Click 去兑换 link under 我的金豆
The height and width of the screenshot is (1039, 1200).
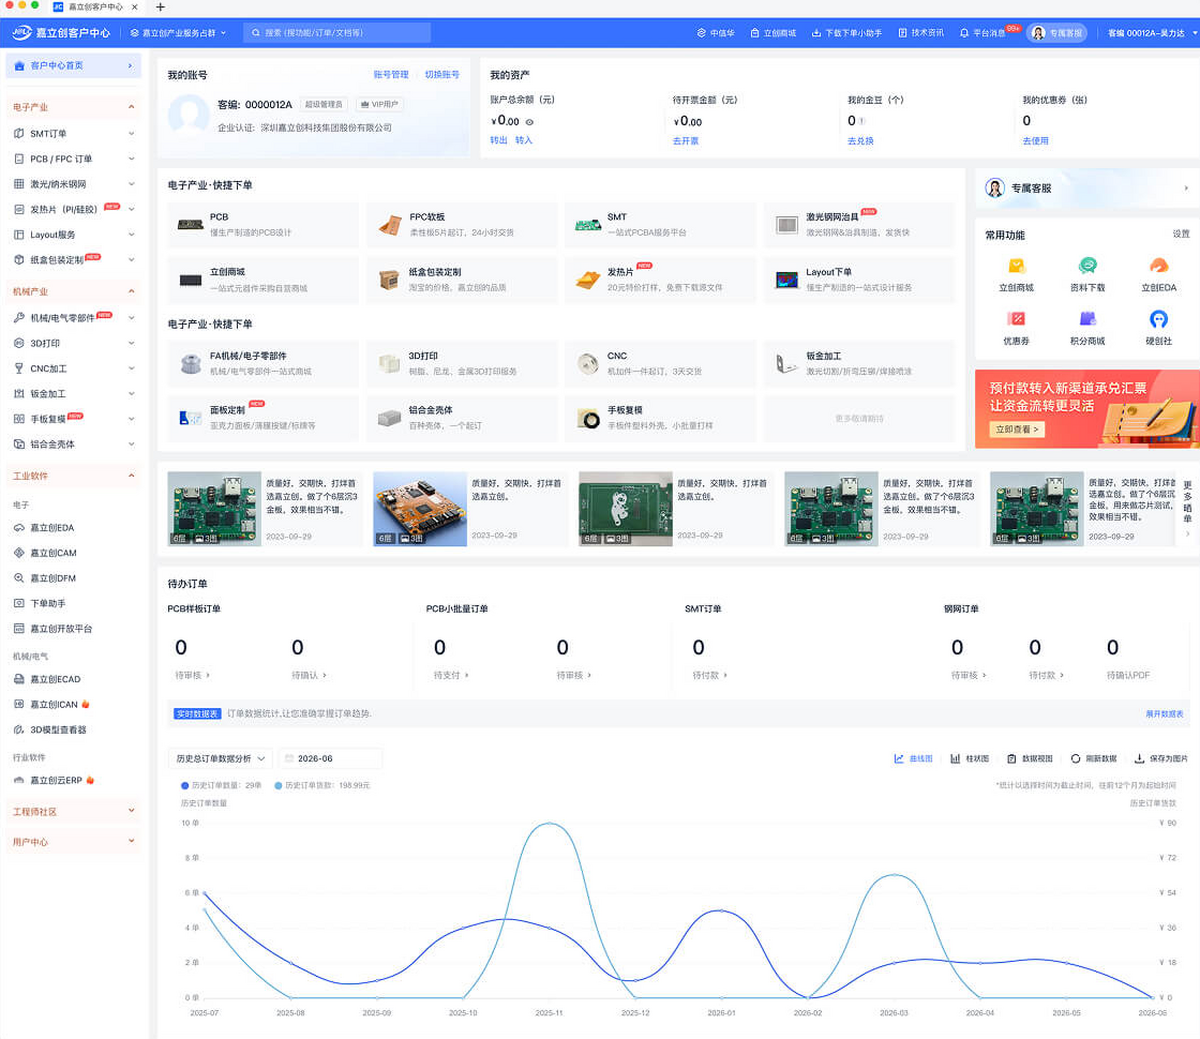pos(861,141)
